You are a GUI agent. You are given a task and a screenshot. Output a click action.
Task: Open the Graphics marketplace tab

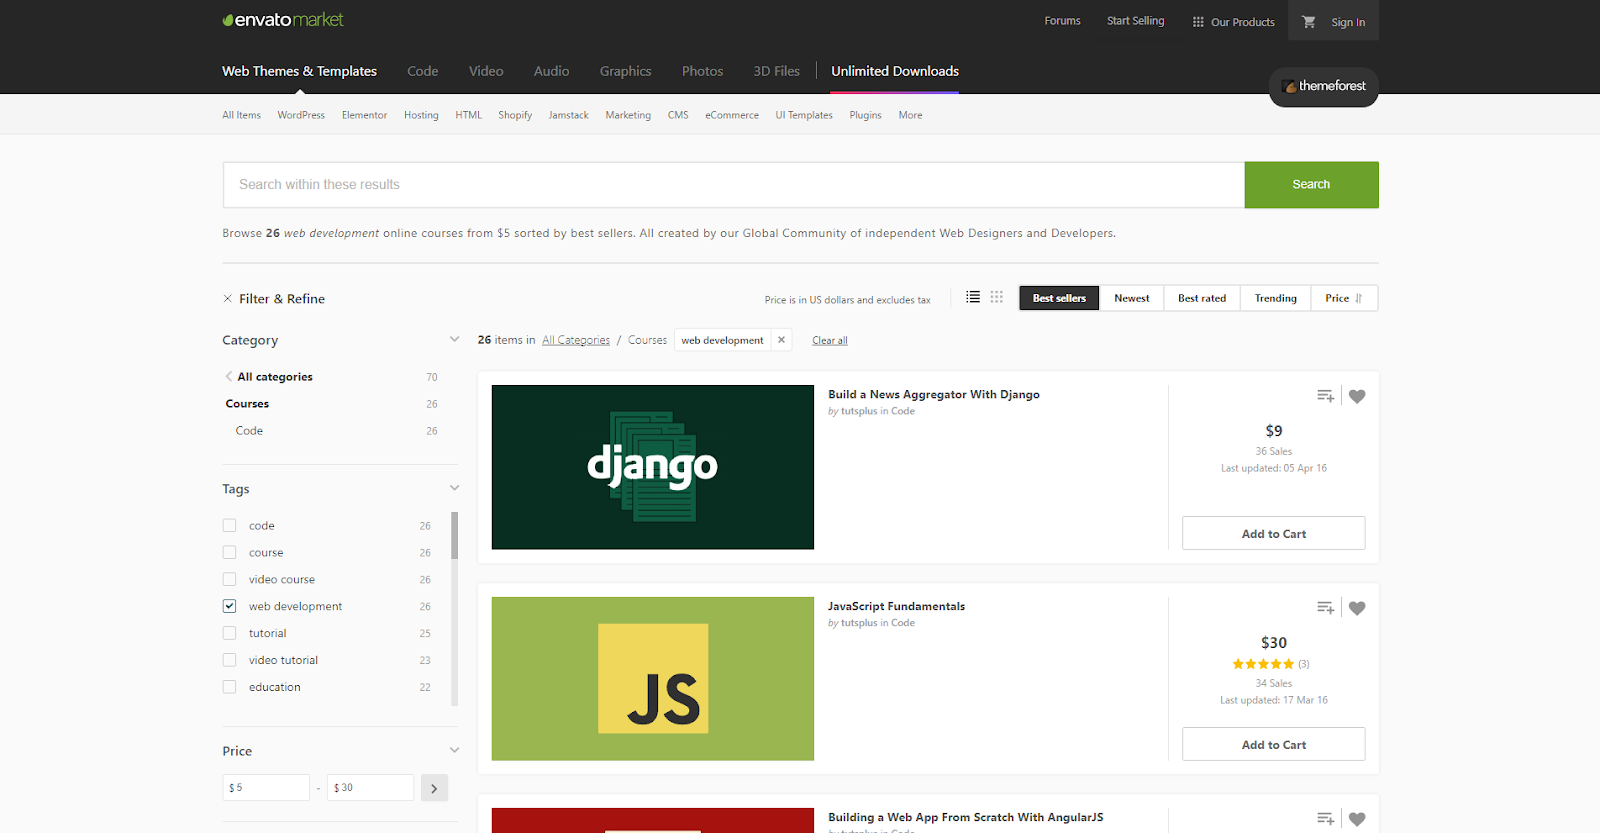tap(626, 71)
